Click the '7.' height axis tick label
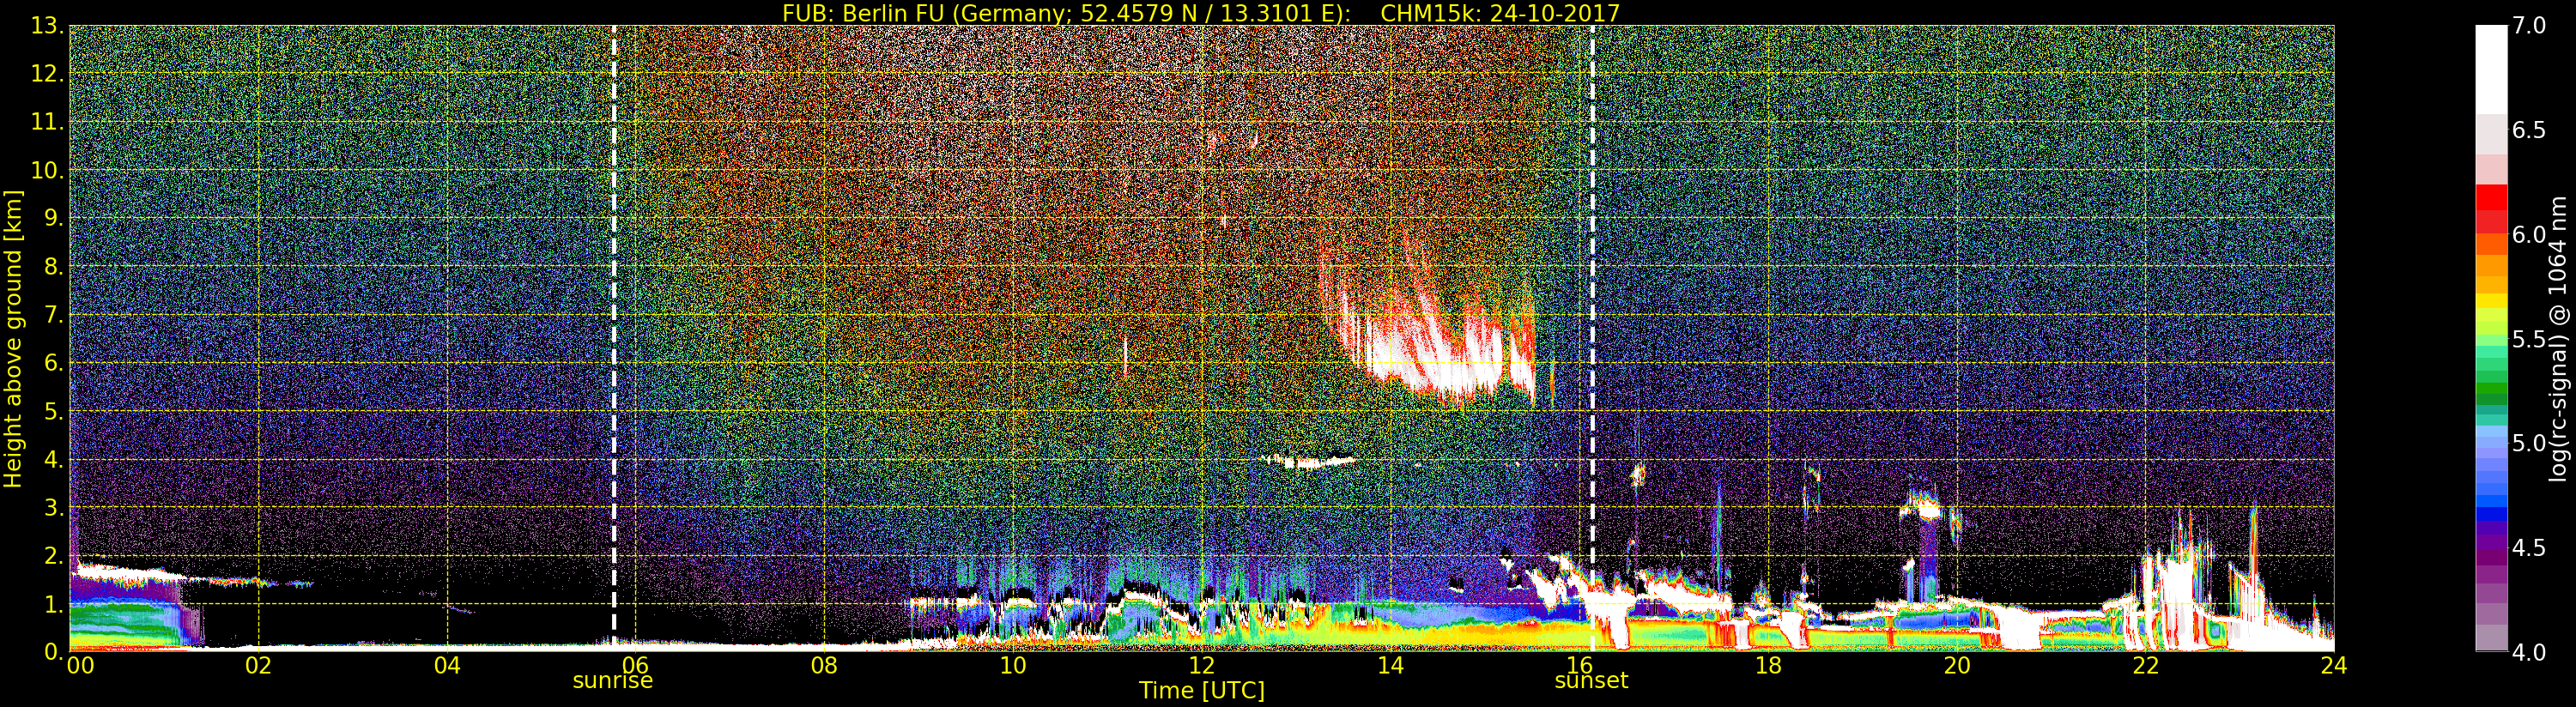Screen dimensions: 2576x707 pos(55,315)
